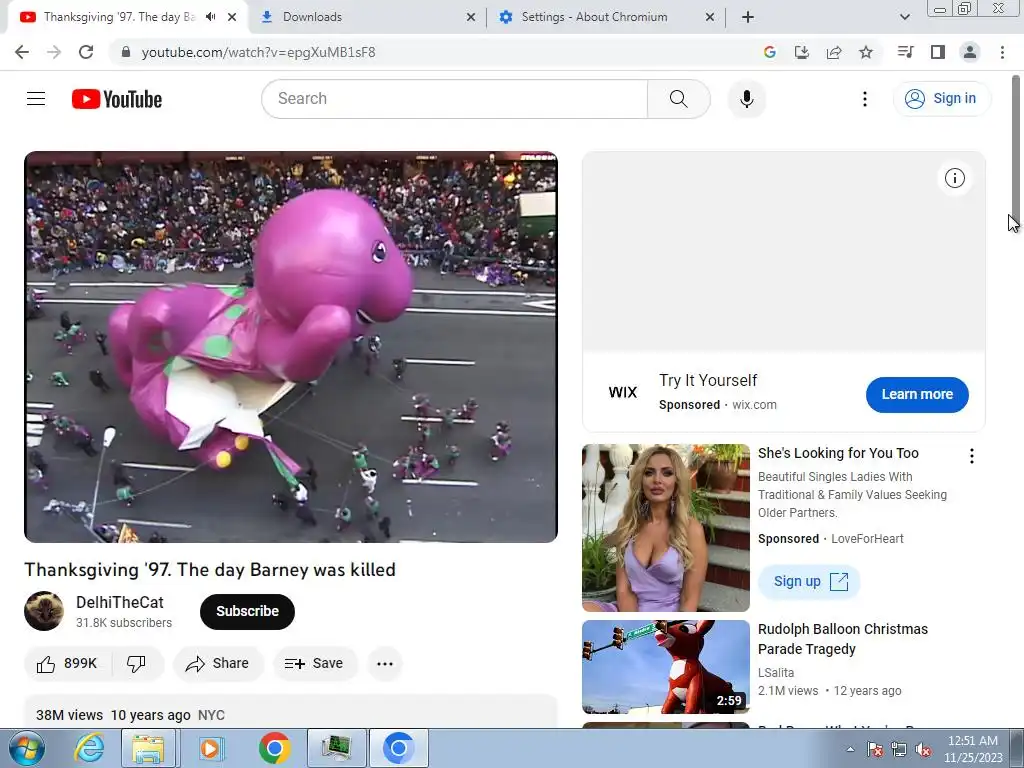Show ad info icon on Wix ad
Screen dimensions: 1024x768
954,178
